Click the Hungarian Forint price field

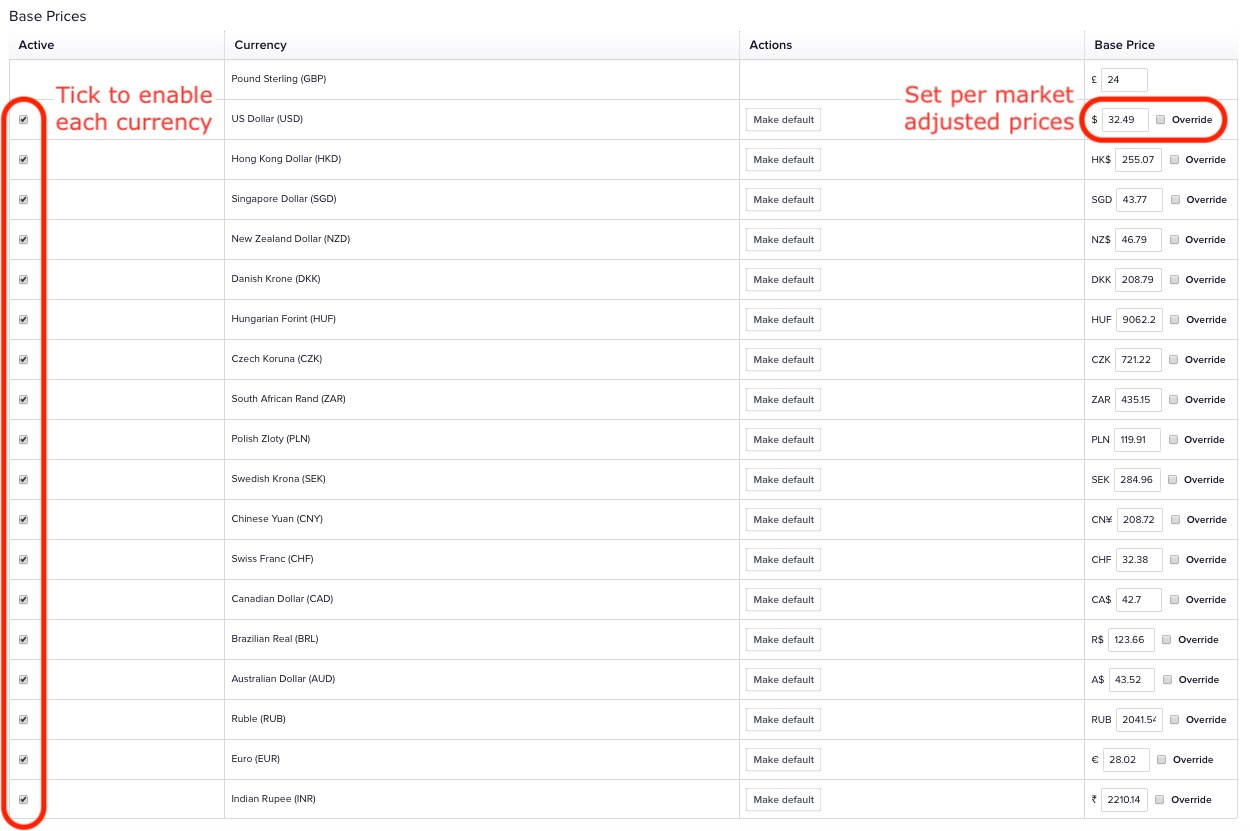1139,320
